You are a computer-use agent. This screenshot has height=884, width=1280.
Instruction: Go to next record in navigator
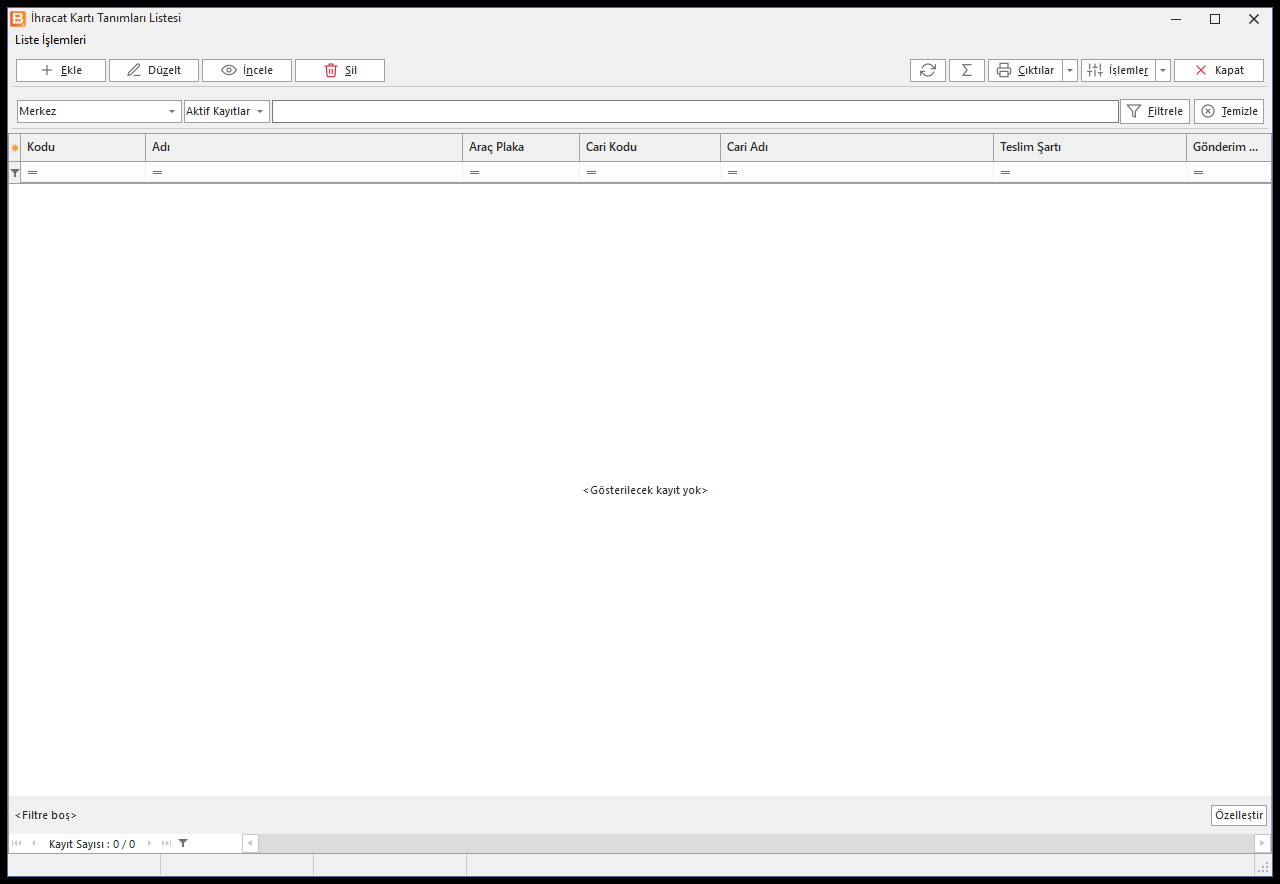[x=150, y=843]
